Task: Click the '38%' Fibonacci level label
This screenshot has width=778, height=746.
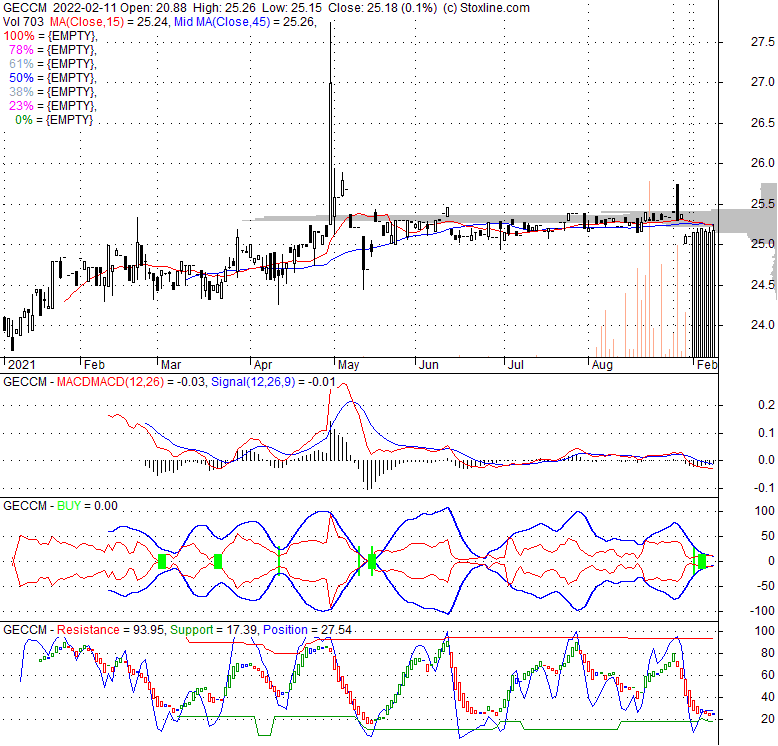Action: (x=21, y=92)
